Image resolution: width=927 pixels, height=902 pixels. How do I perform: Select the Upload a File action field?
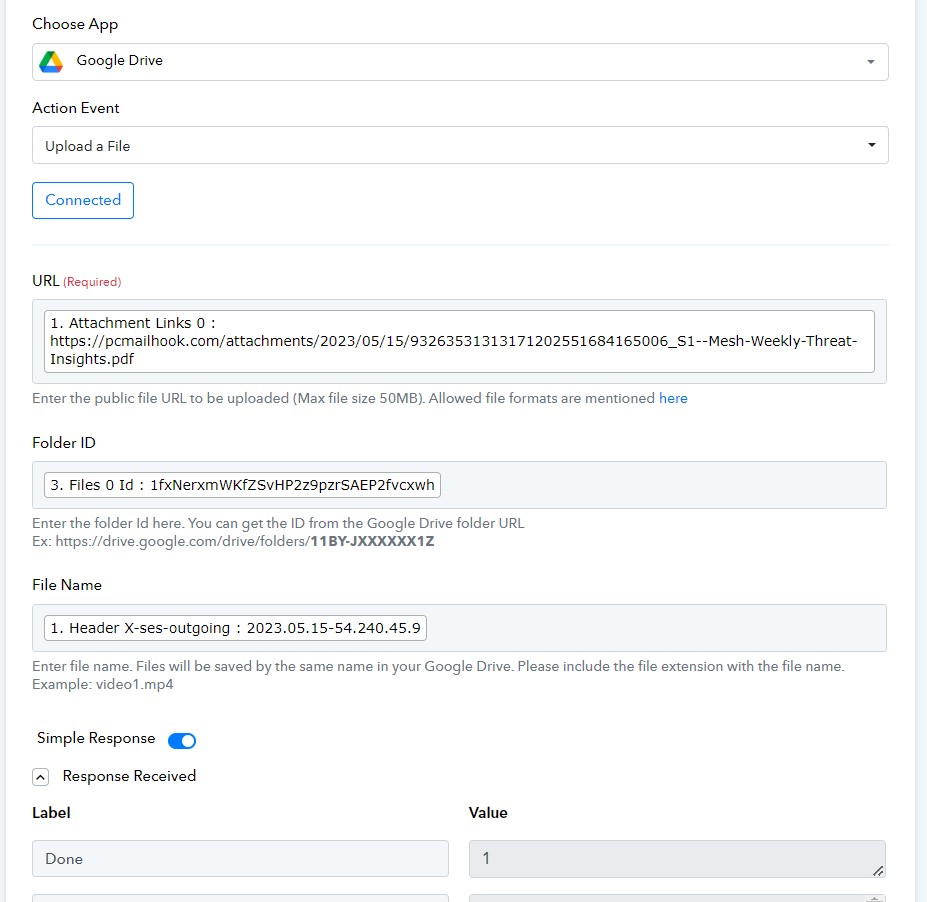(460, 145)
